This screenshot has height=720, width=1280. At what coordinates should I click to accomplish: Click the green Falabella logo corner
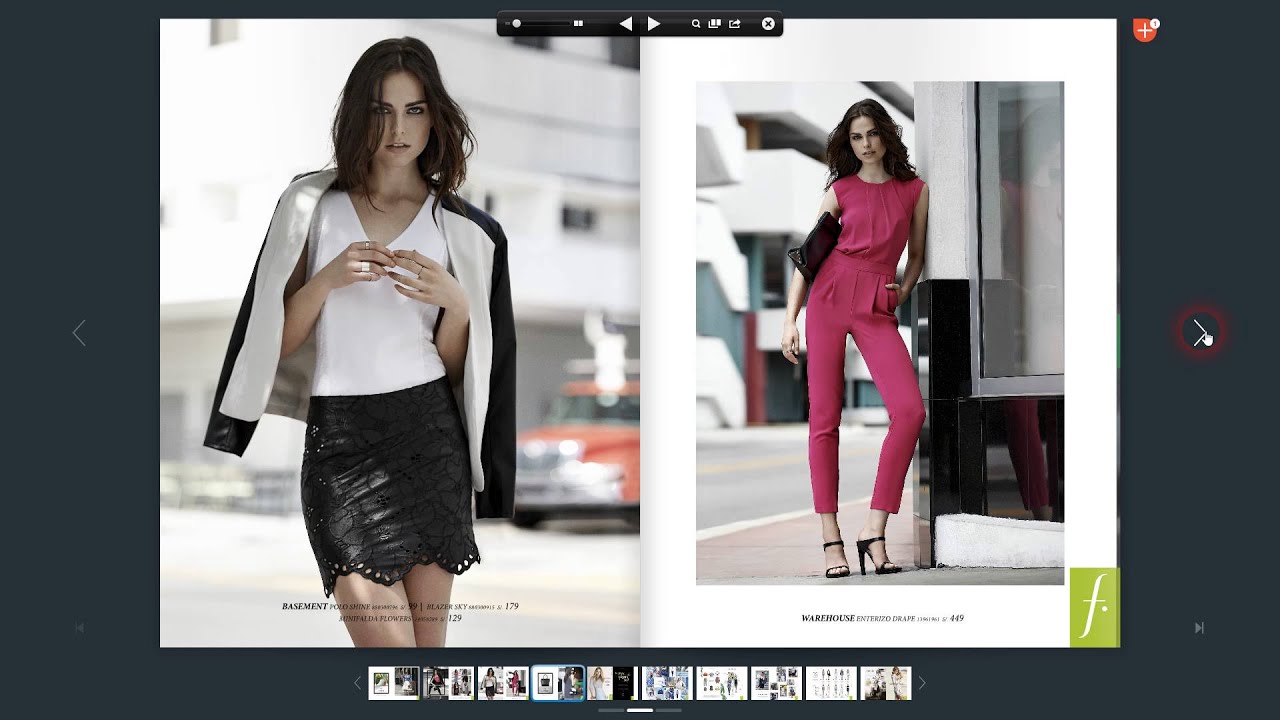click(1094, 607)
